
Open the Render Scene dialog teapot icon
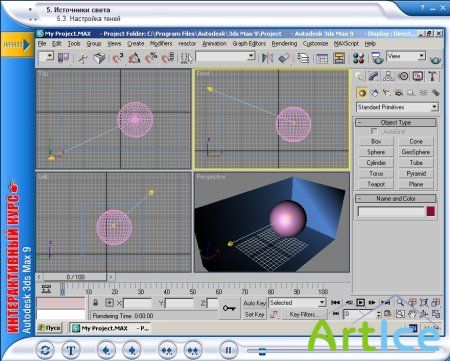pyautogui.click(x=377, y=58)
